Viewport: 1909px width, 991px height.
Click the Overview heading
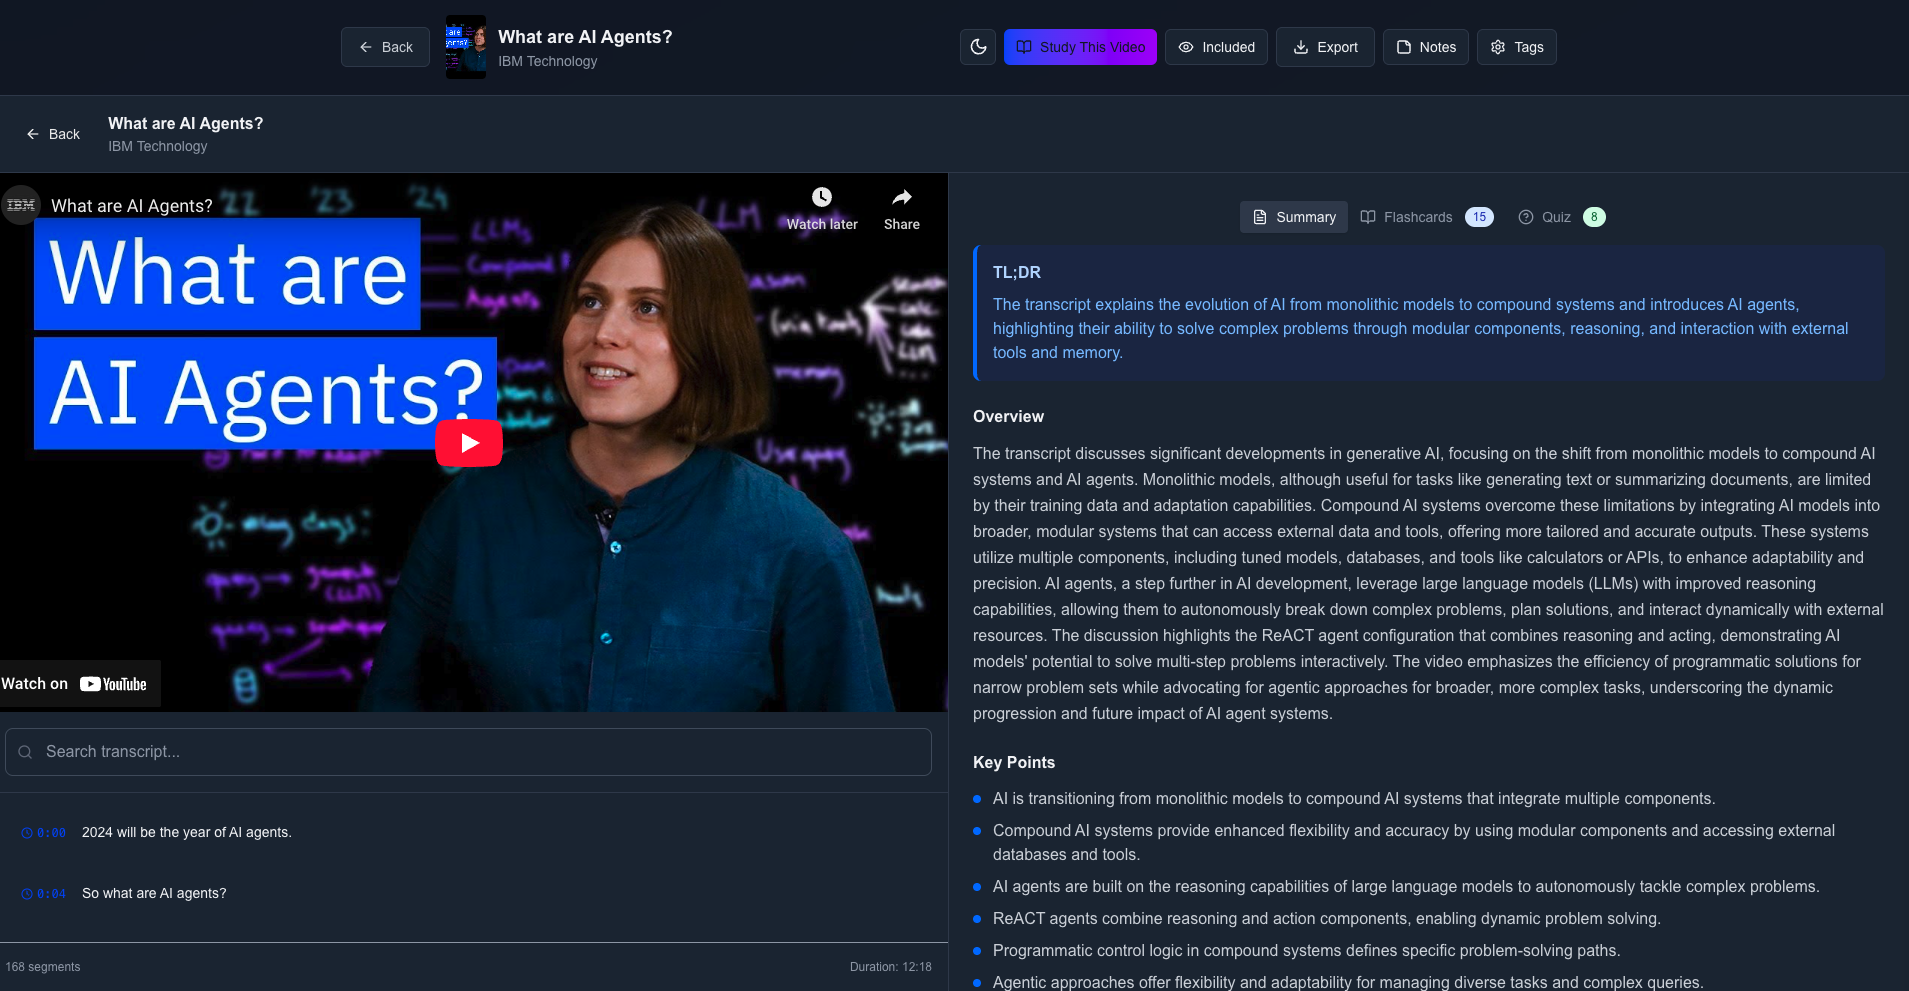[x=1008, y=417]
